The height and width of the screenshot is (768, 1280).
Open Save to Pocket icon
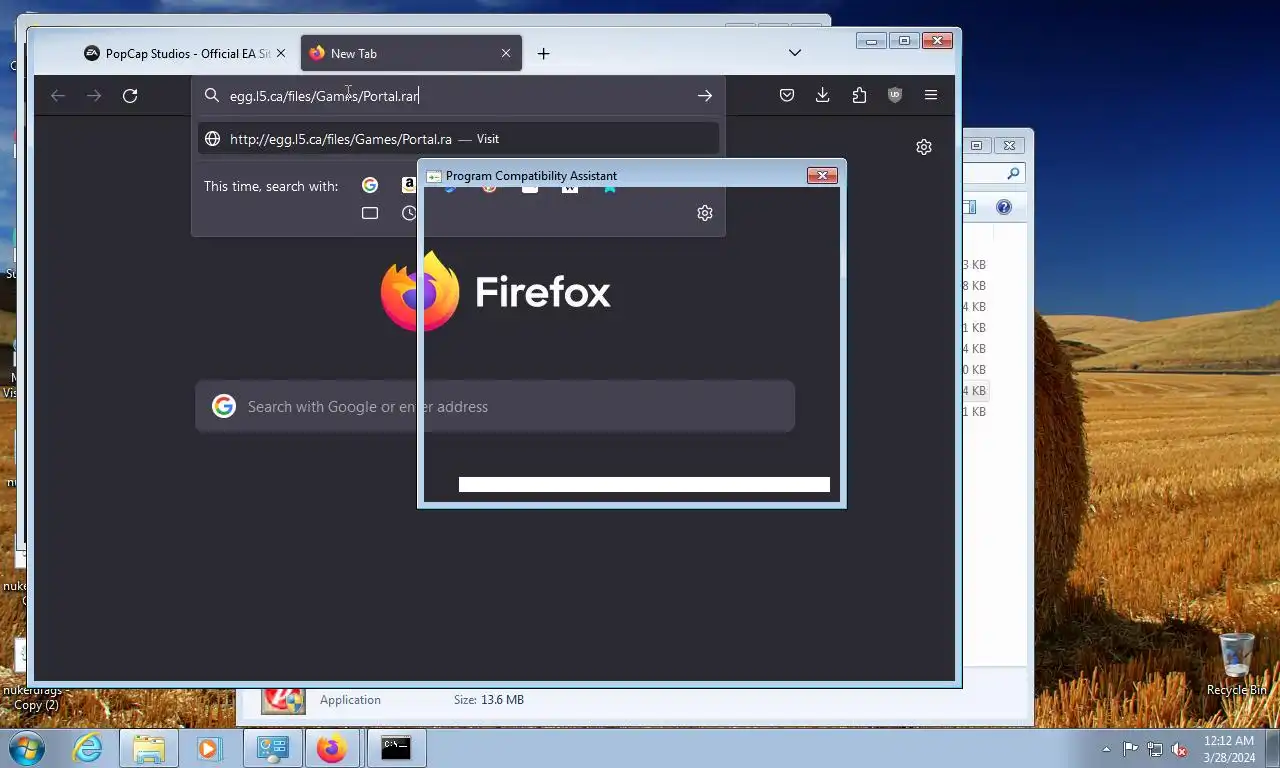(x=787, y=95)
